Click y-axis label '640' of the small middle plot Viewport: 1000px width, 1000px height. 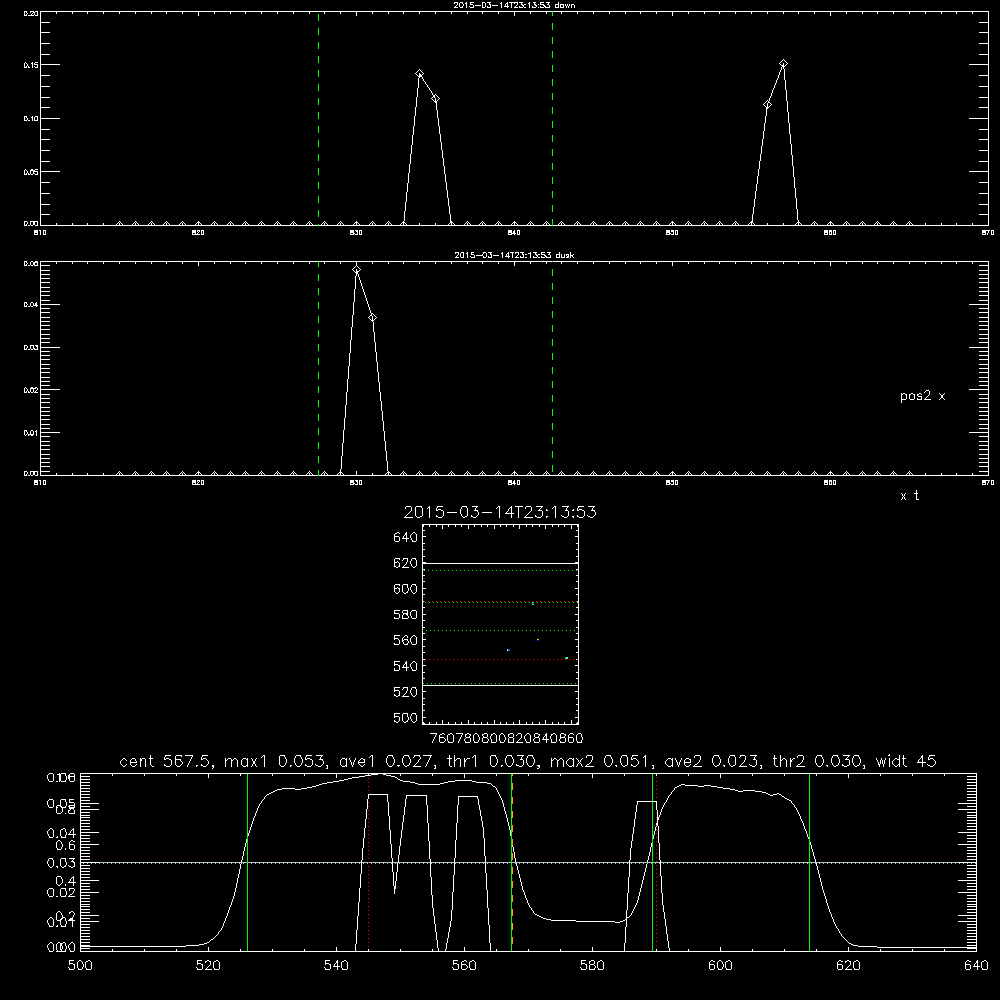coord(406,538)
